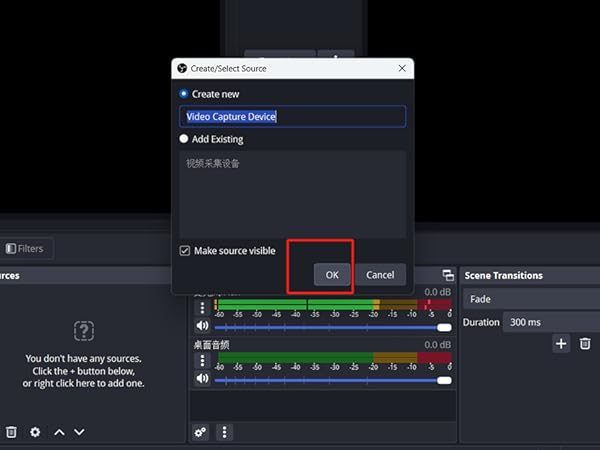The height and width of the screenshot is (450, 600).
Task: Click OK to confirm the source
Action: [332, 274]
